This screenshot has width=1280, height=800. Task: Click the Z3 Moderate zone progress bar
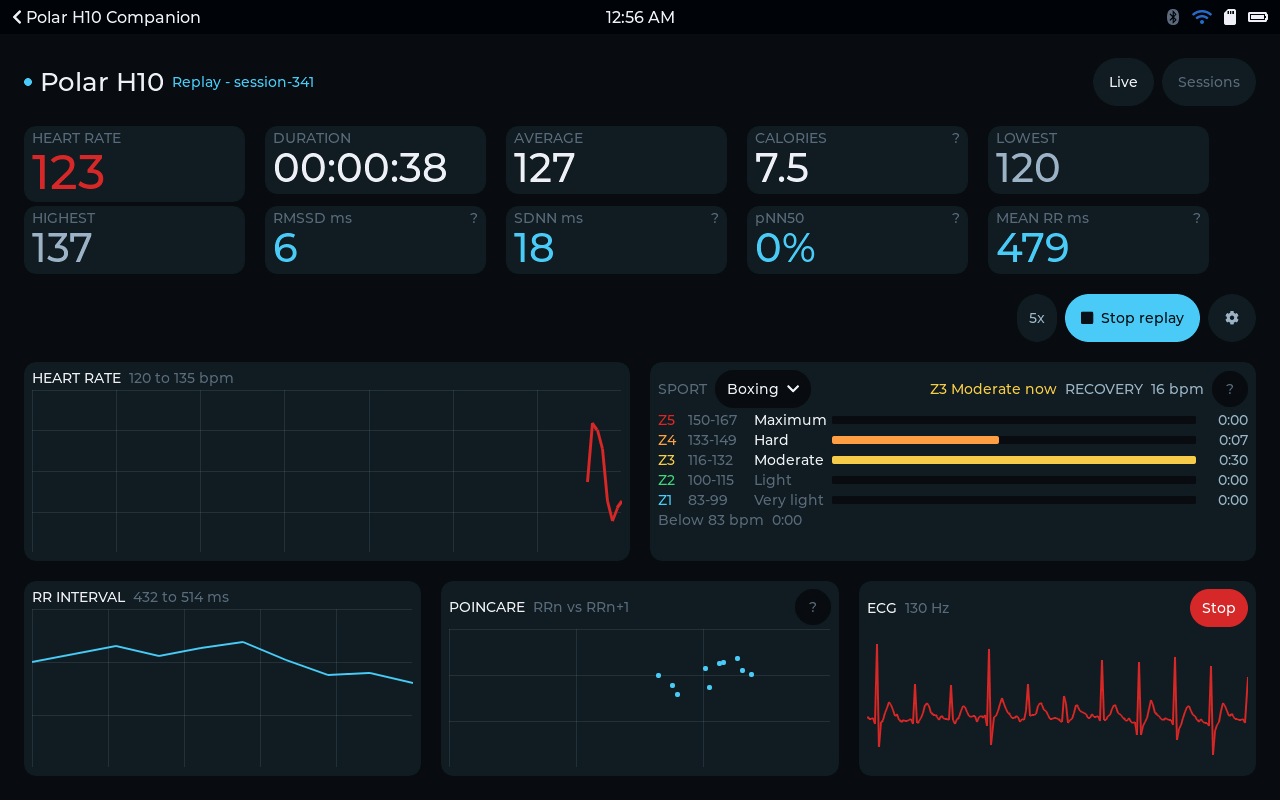click(x=1014, y=460)
